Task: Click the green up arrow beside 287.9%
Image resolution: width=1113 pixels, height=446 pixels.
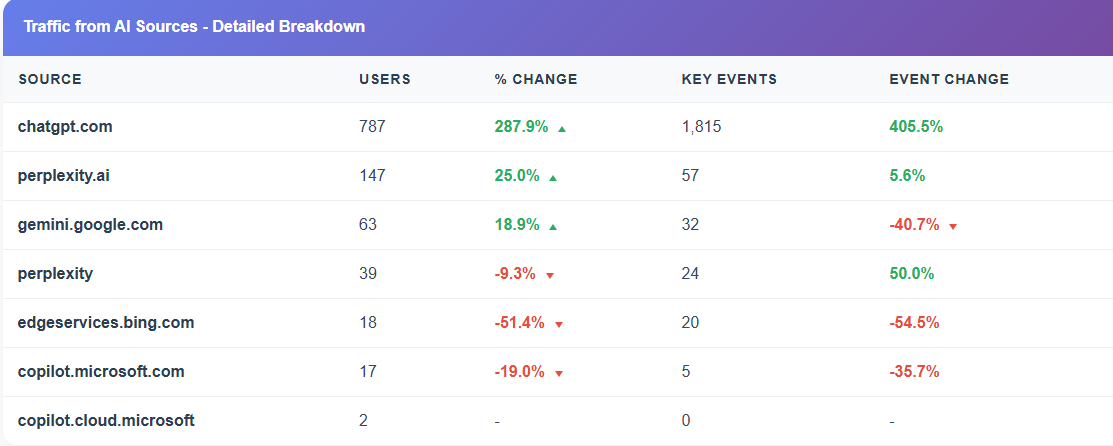Action: click(x=562, y=128)
